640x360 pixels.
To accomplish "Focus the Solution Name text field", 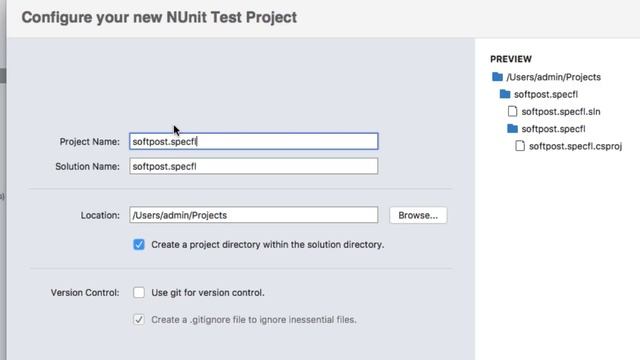I will [253, 166].
